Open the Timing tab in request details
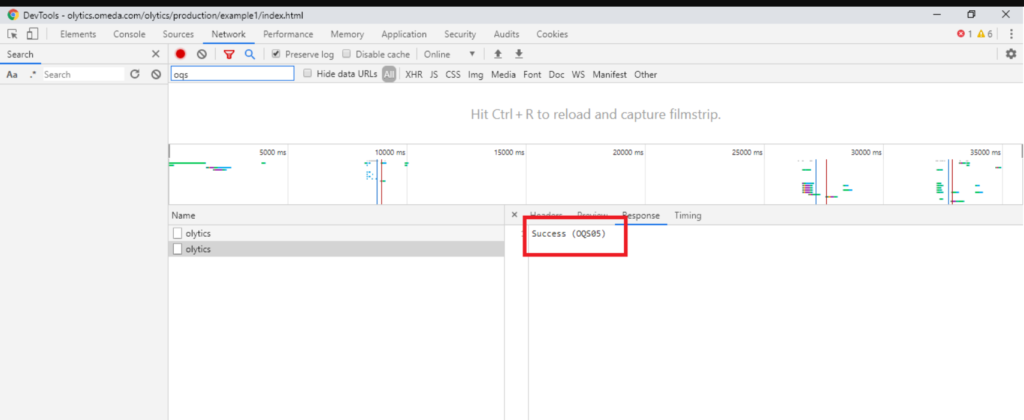This screenshot has height=420, width=1024. pos(687,215)
